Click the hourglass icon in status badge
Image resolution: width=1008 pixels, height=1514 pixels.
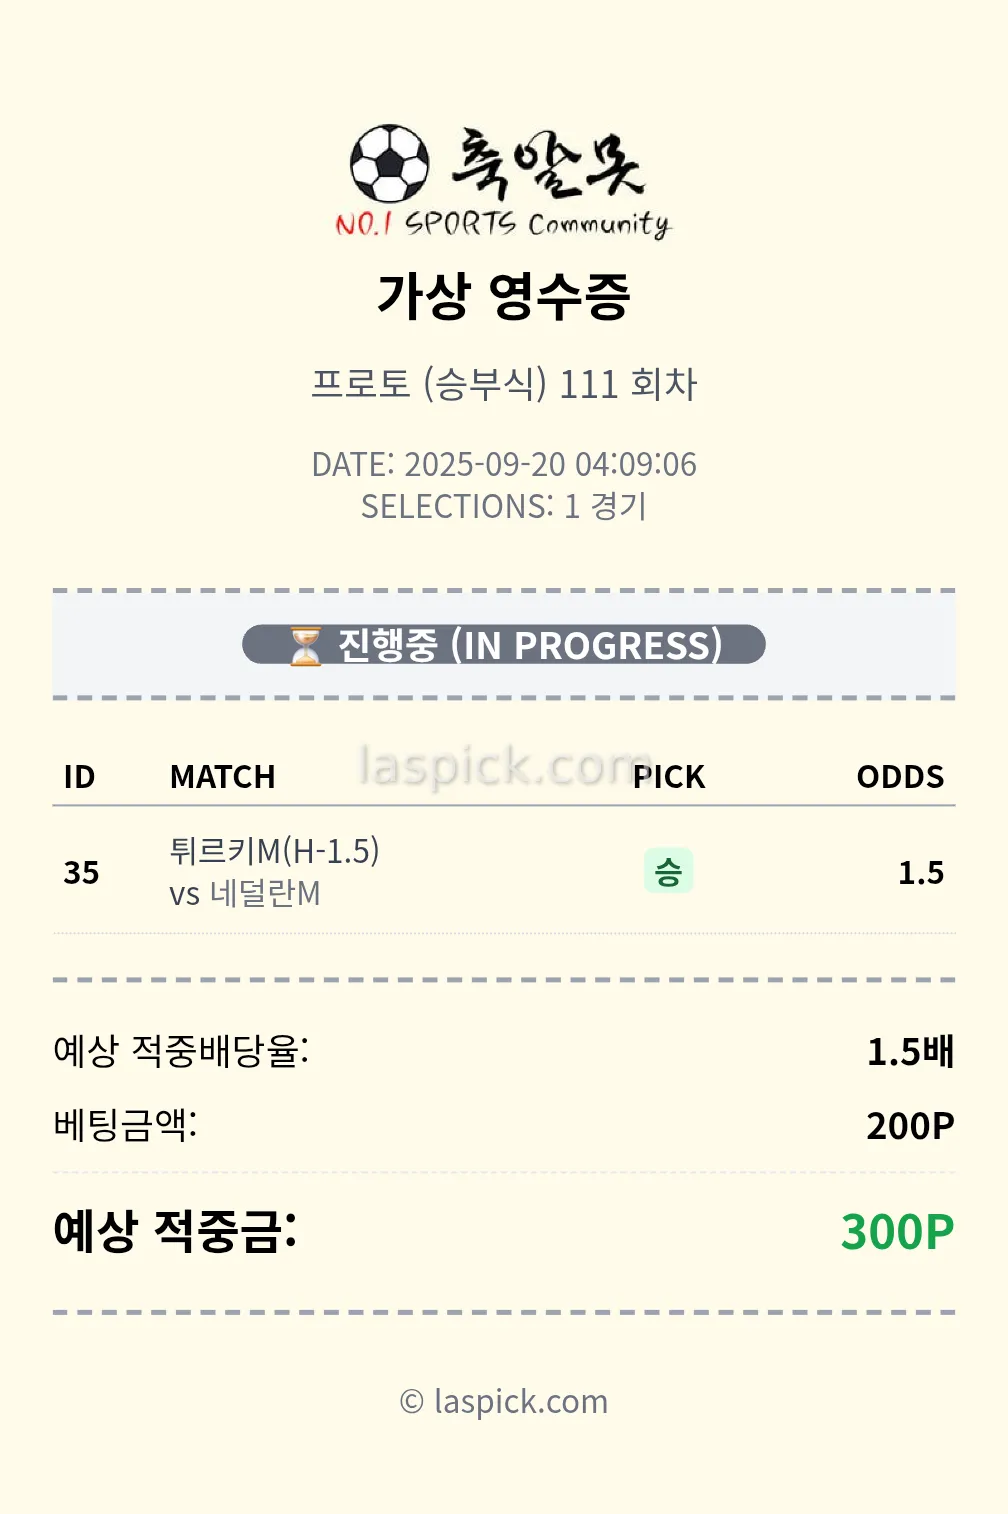[305, 646]
